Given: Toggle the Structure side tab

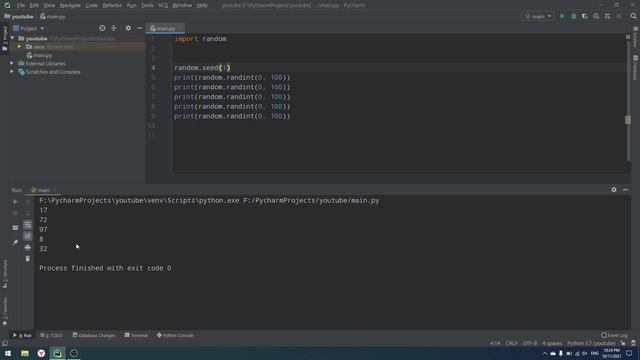Looking at the screenshot, I should click(5, 273).
